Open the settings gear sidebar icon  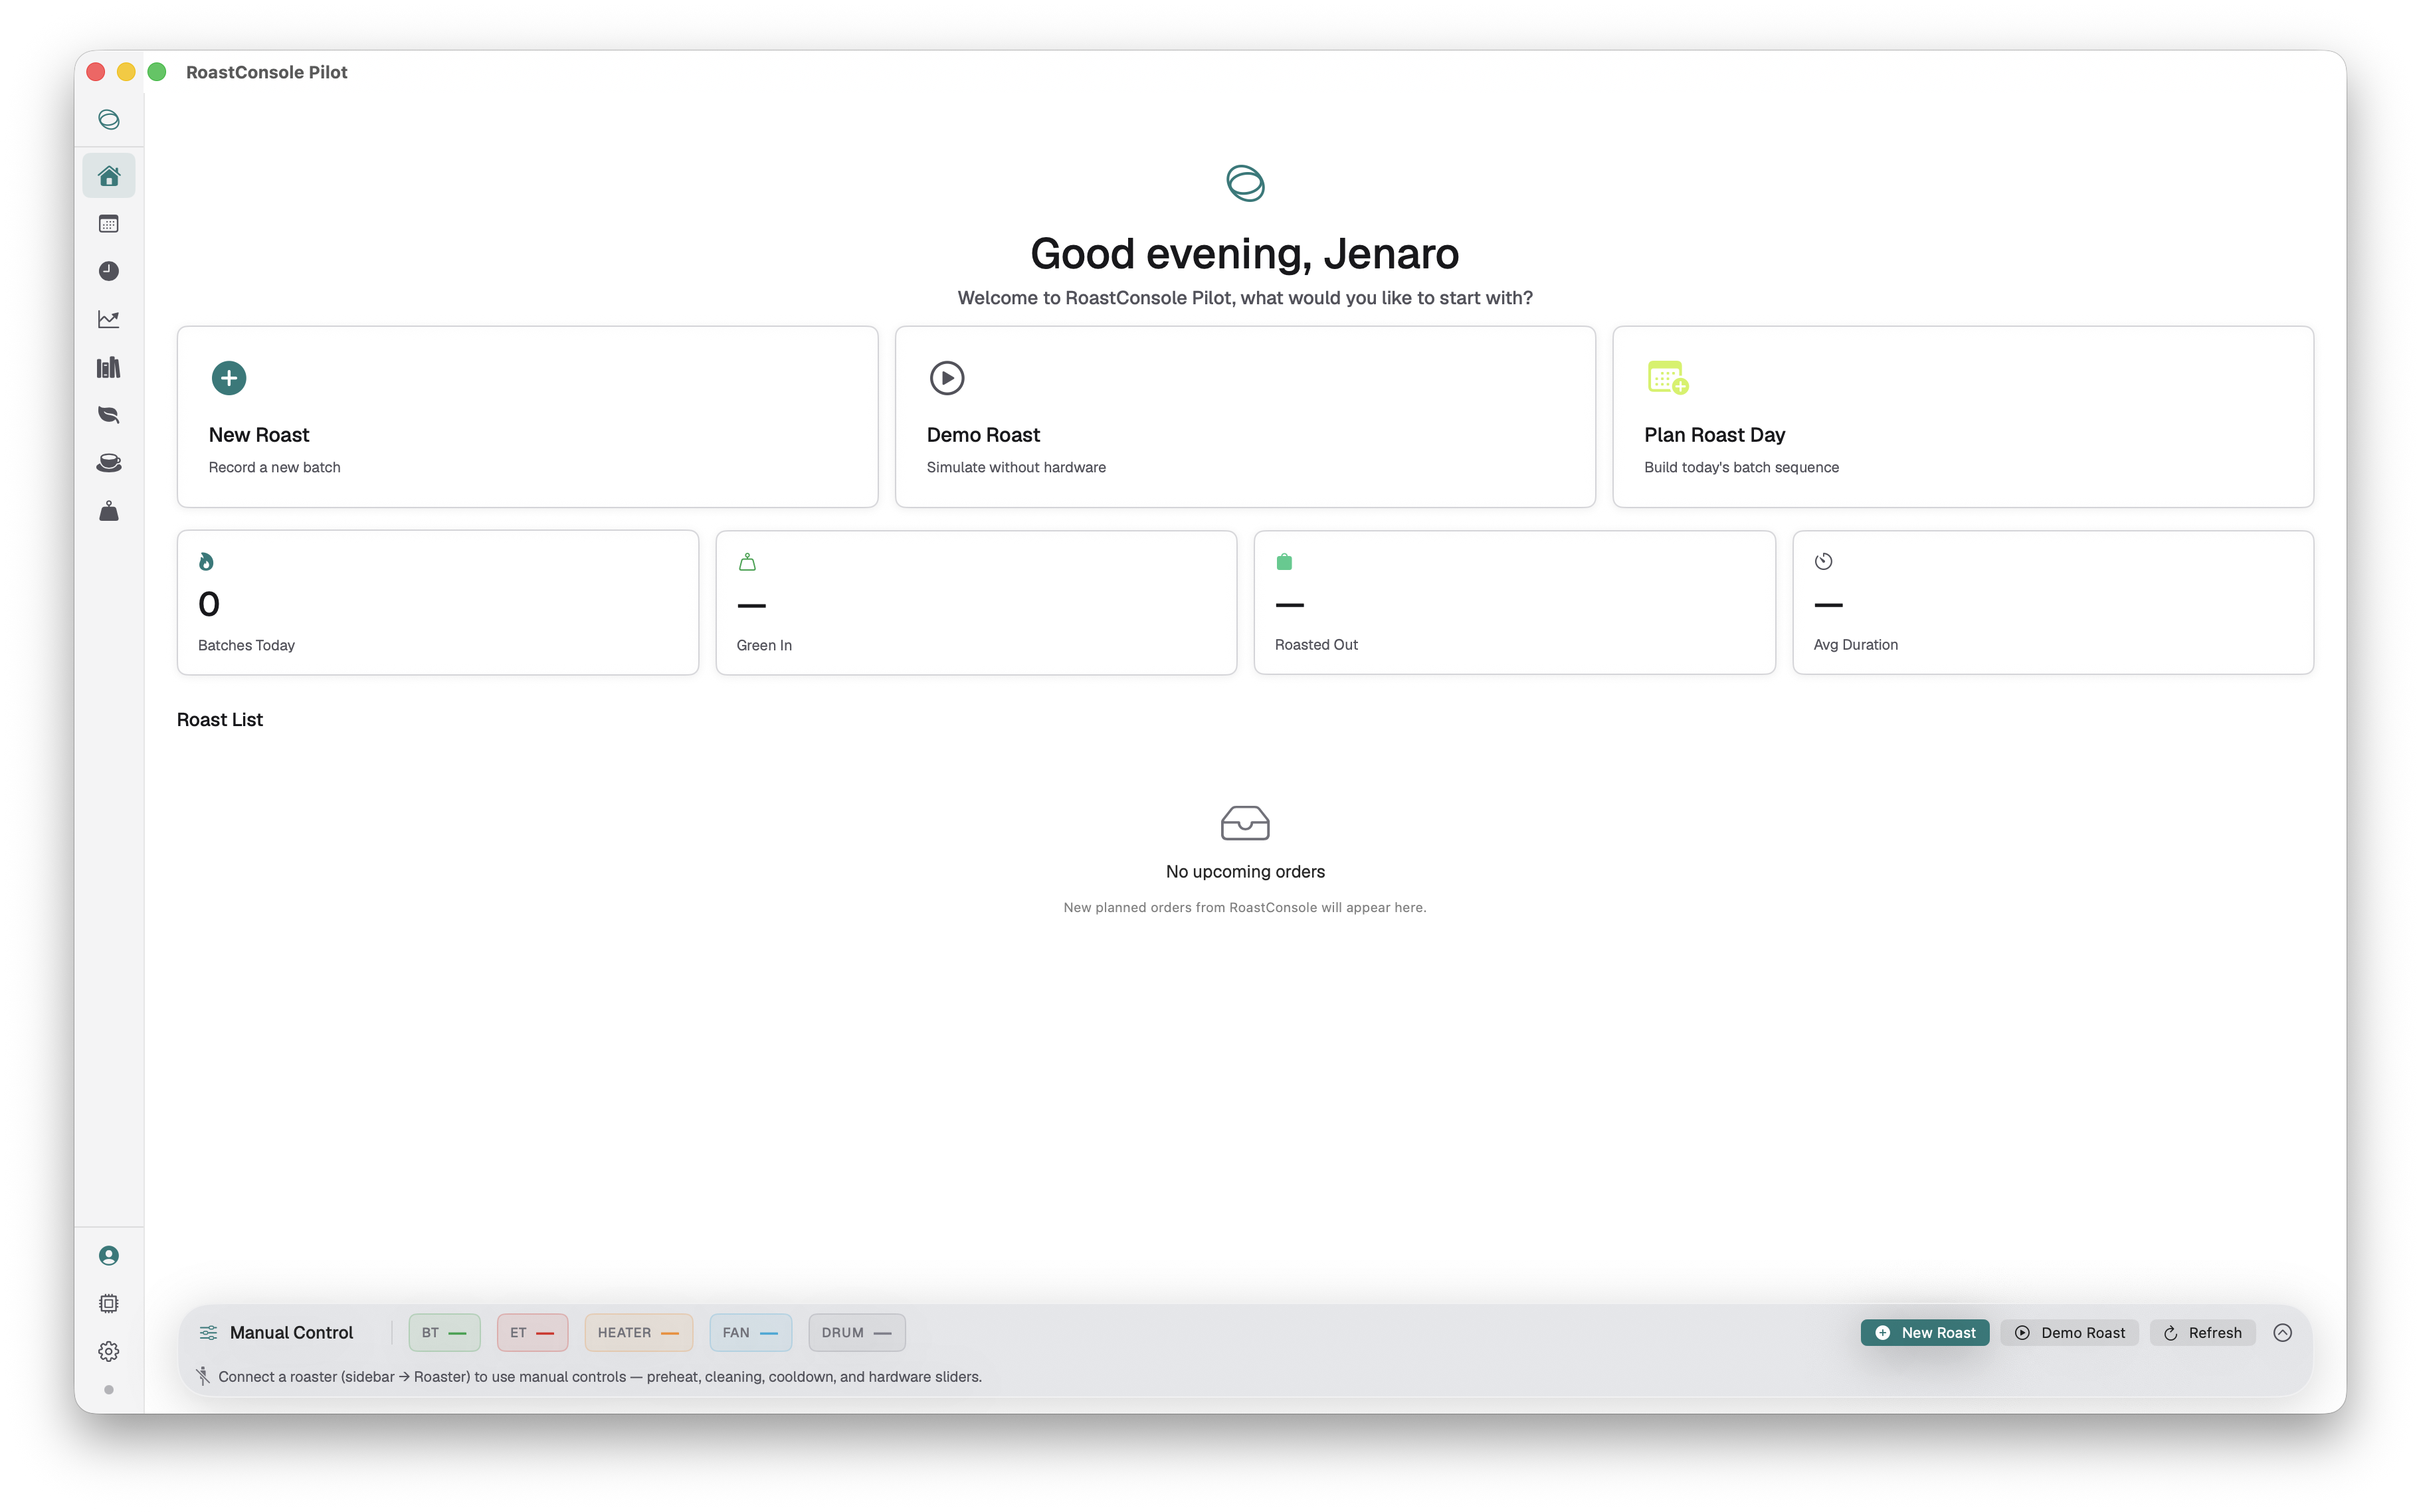[109, 1351]
